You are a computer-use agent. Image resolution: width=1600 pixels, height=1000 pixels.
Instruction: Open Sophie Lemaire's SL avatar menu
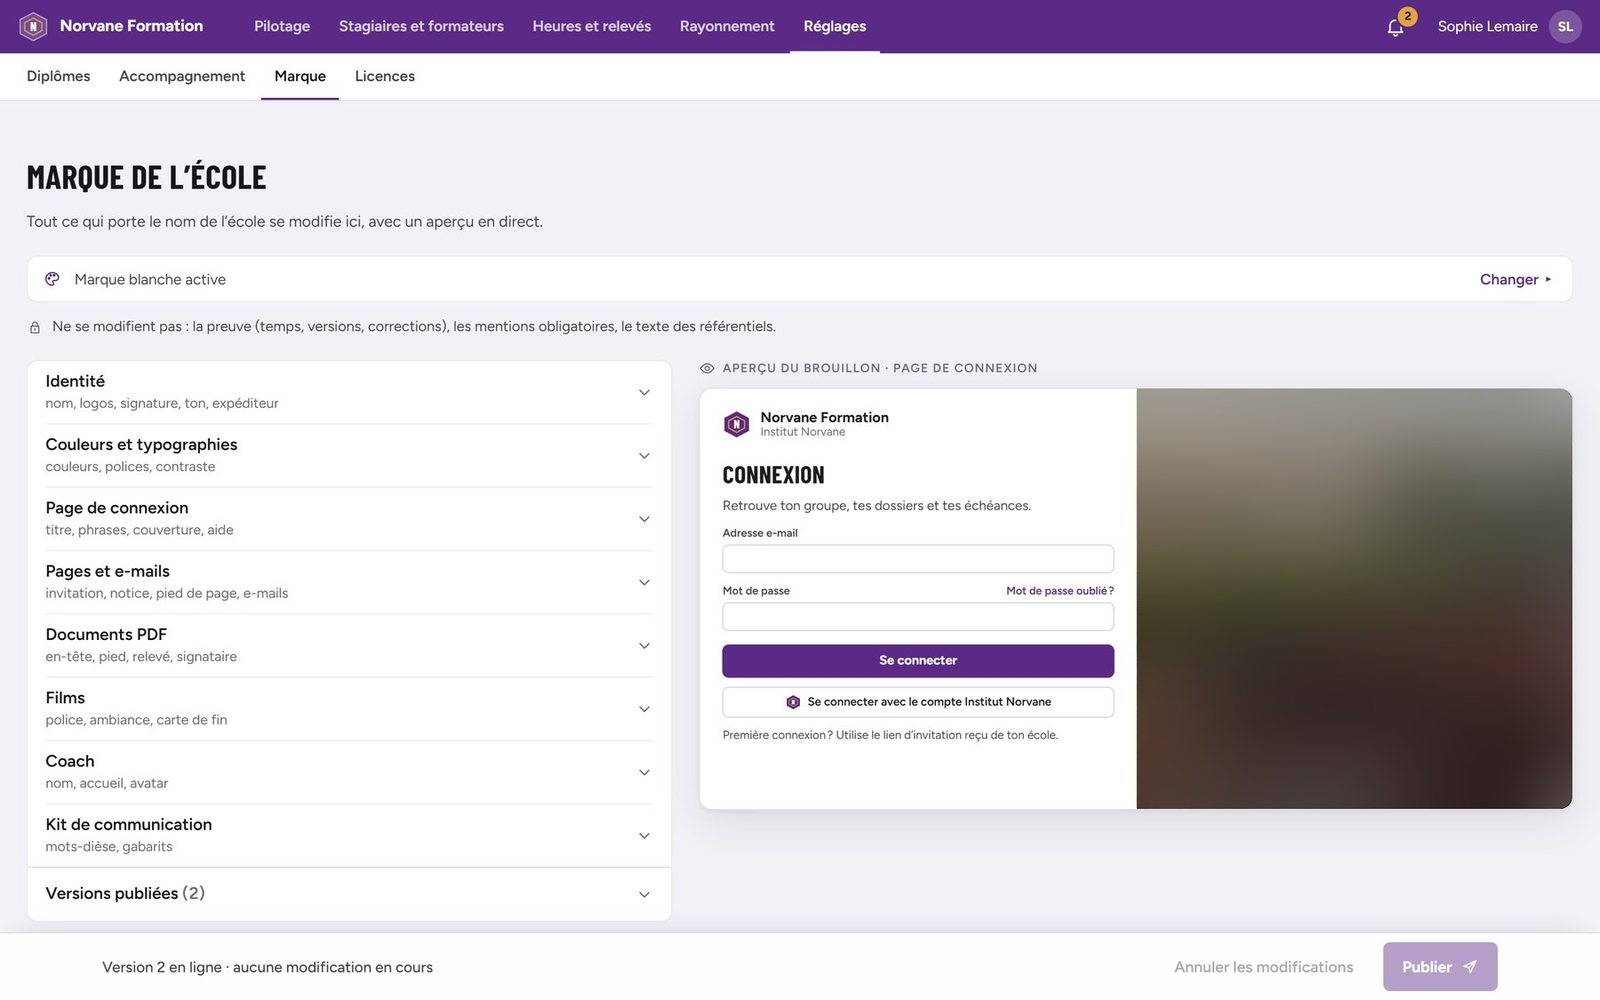(x=1565, y=27)
